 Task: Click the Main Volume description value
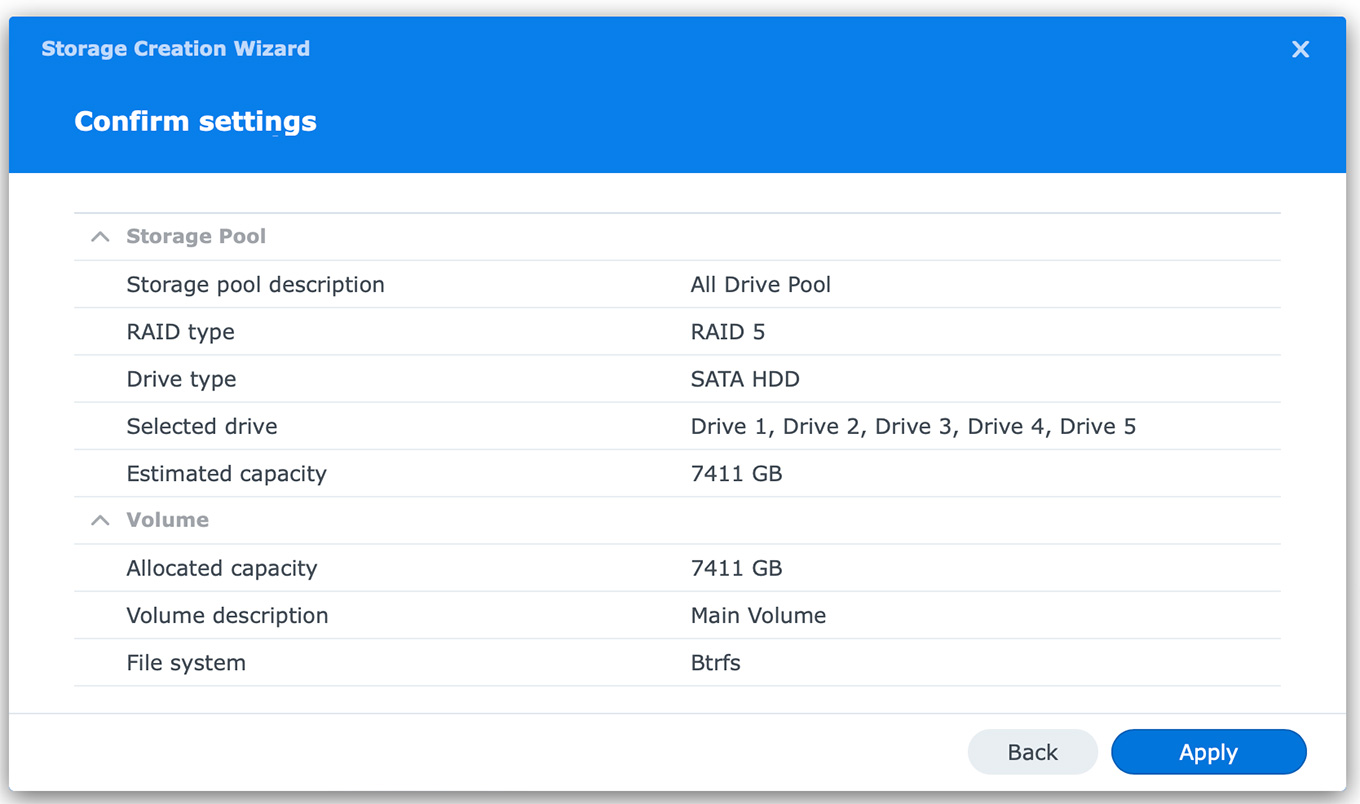click(758, 615)
